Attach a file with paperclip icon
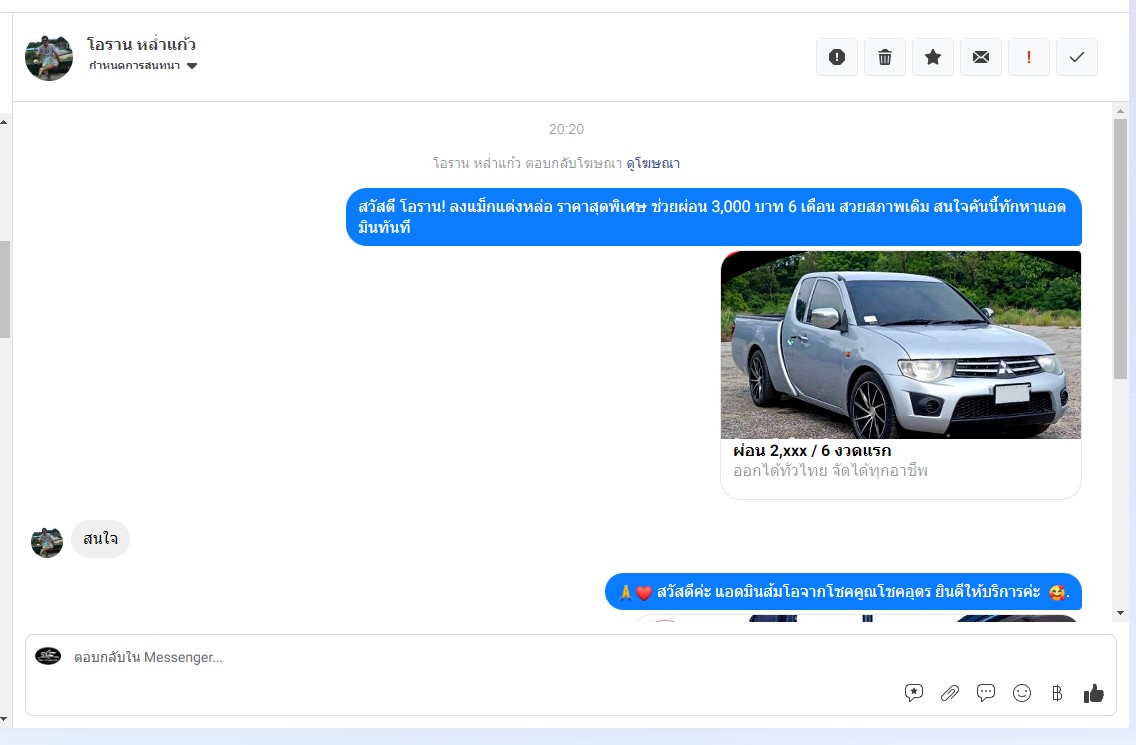The height and width of the screenshot is (745, 1136). (x=950, y=692)
